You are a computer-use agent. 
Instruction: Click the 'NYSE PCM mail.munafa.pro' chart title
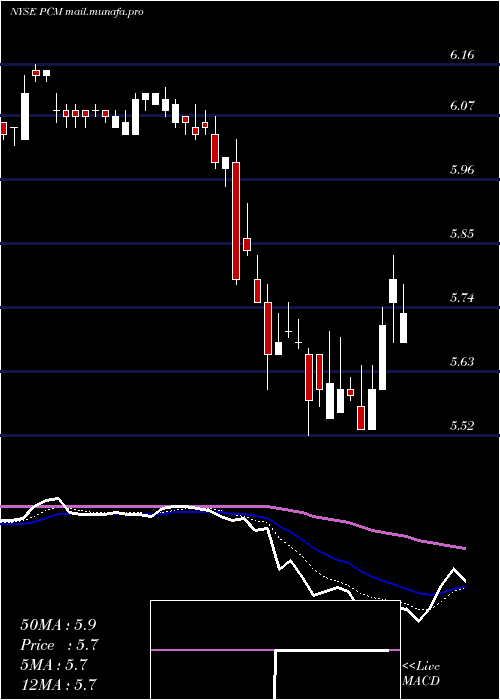[x=77, y=12]
